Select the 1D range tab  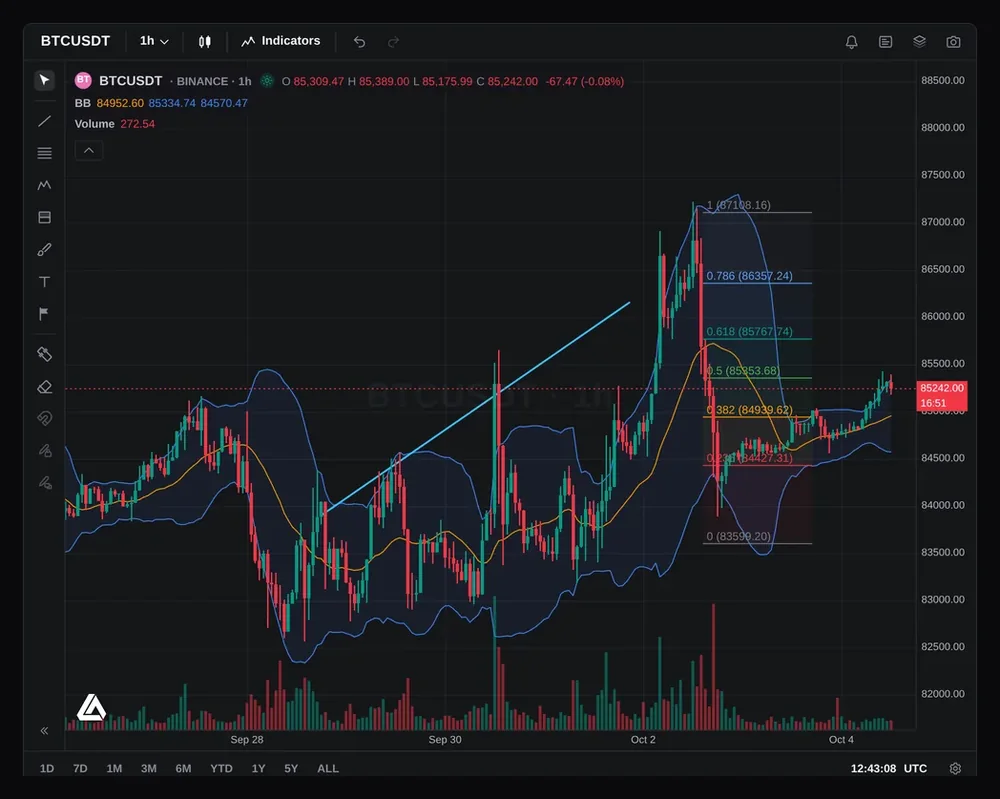point(47,768)
